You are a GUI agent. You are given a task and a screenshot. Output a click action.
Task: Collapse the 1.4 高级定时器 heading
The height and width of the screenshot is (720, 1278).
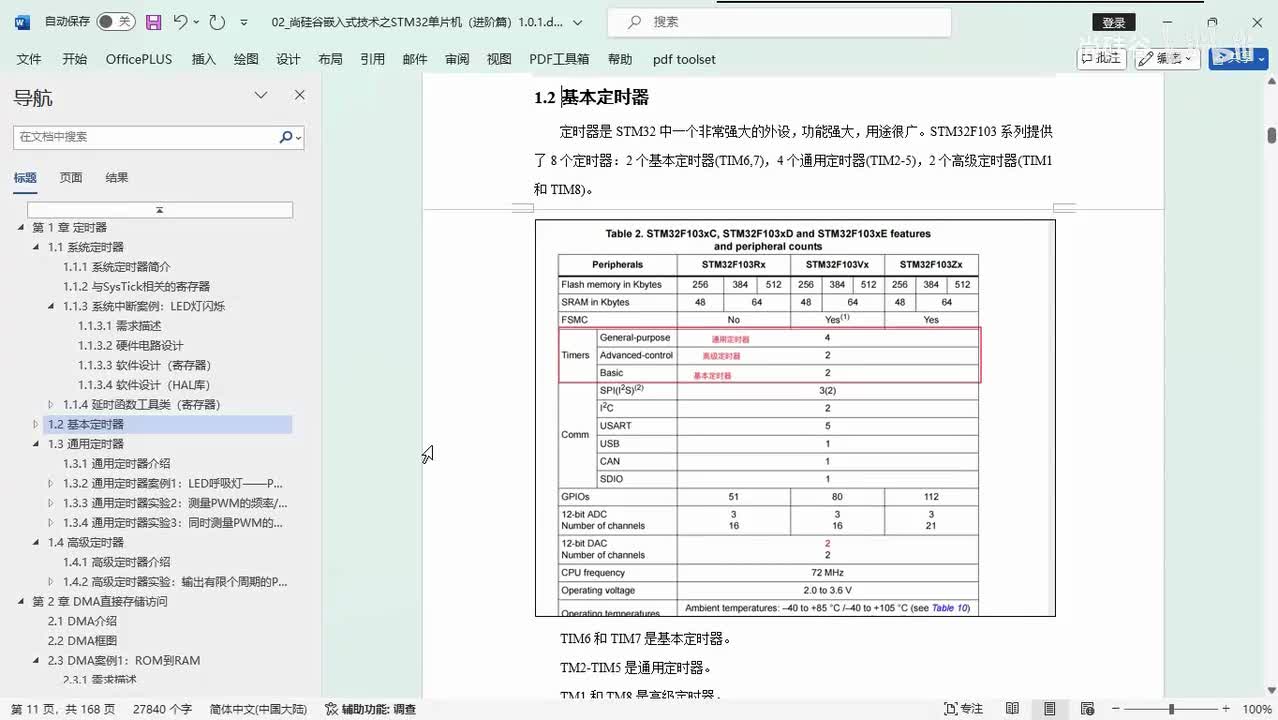(x=37, y=542)
